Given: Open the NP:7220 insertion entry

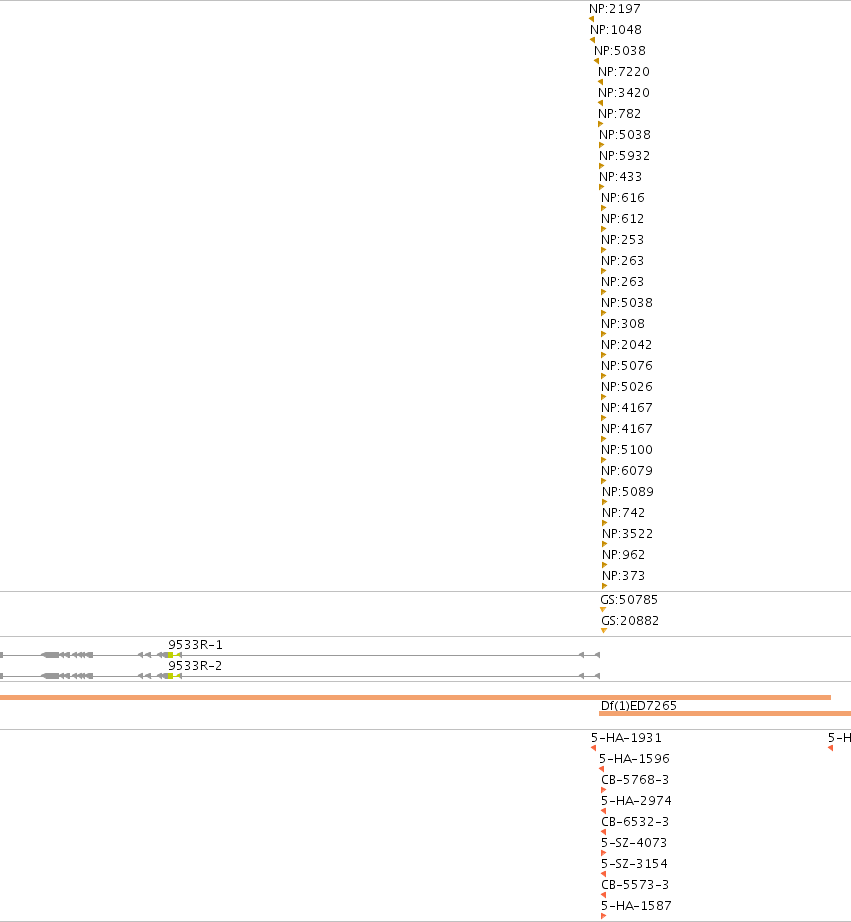Looking at the screenshot, I should (x=624, y=72).
